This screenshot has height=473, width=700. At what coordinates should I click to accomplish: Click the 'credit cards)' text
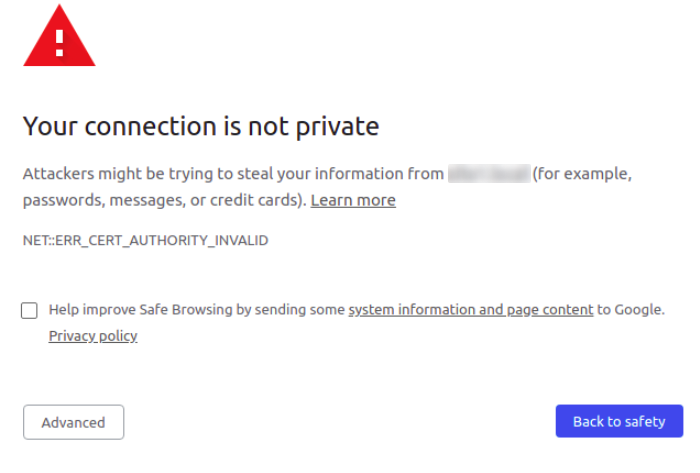258,200
